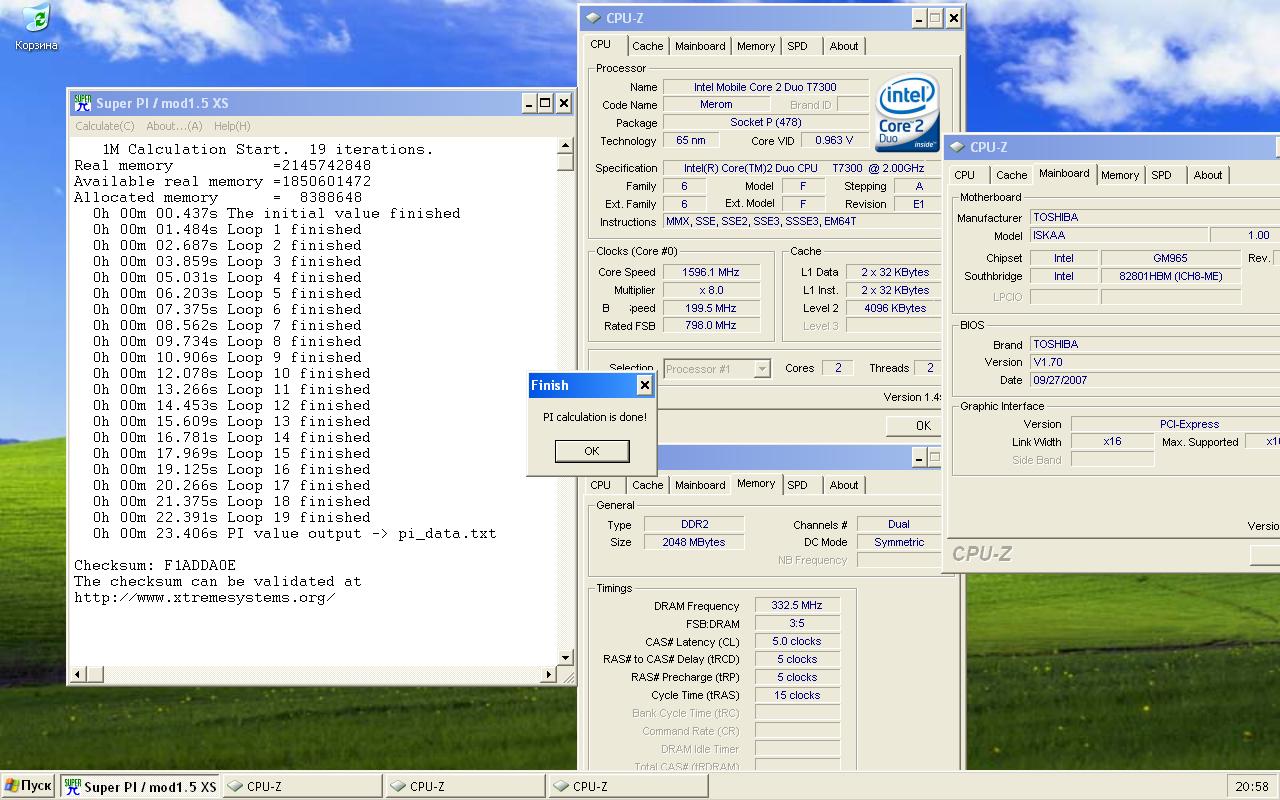
Task: Open Help(H) menu in Super PI
Action: tap(232, 126)
